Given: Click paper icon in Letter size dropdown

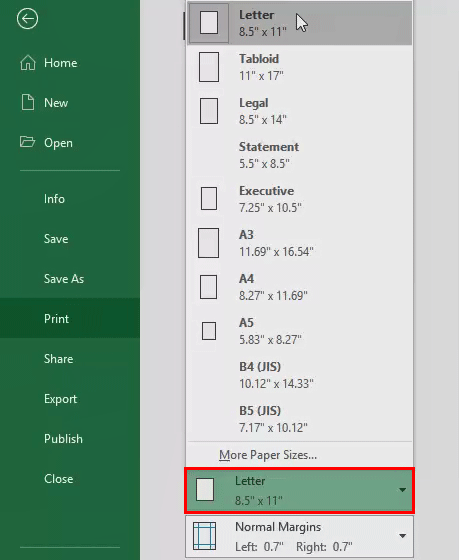Looking at the screenshot, I should click(205, 490).
